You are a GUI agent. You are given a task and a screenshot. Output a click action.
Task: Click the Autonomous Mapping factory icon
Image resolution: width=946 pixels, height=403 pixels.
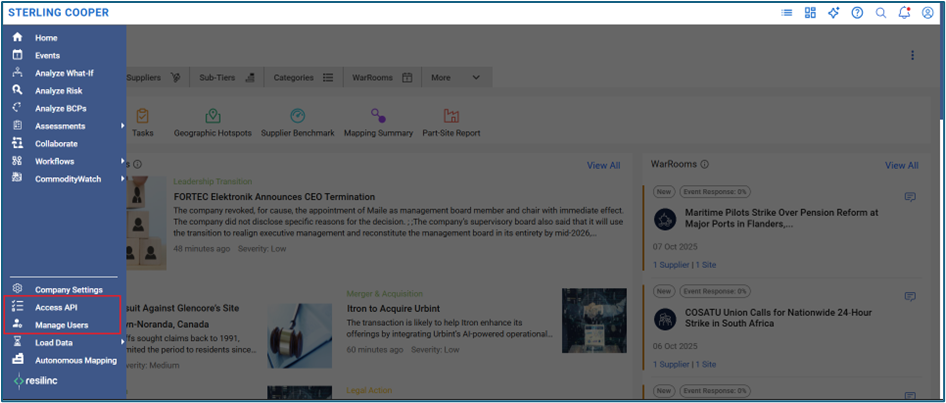coord(17,360)
